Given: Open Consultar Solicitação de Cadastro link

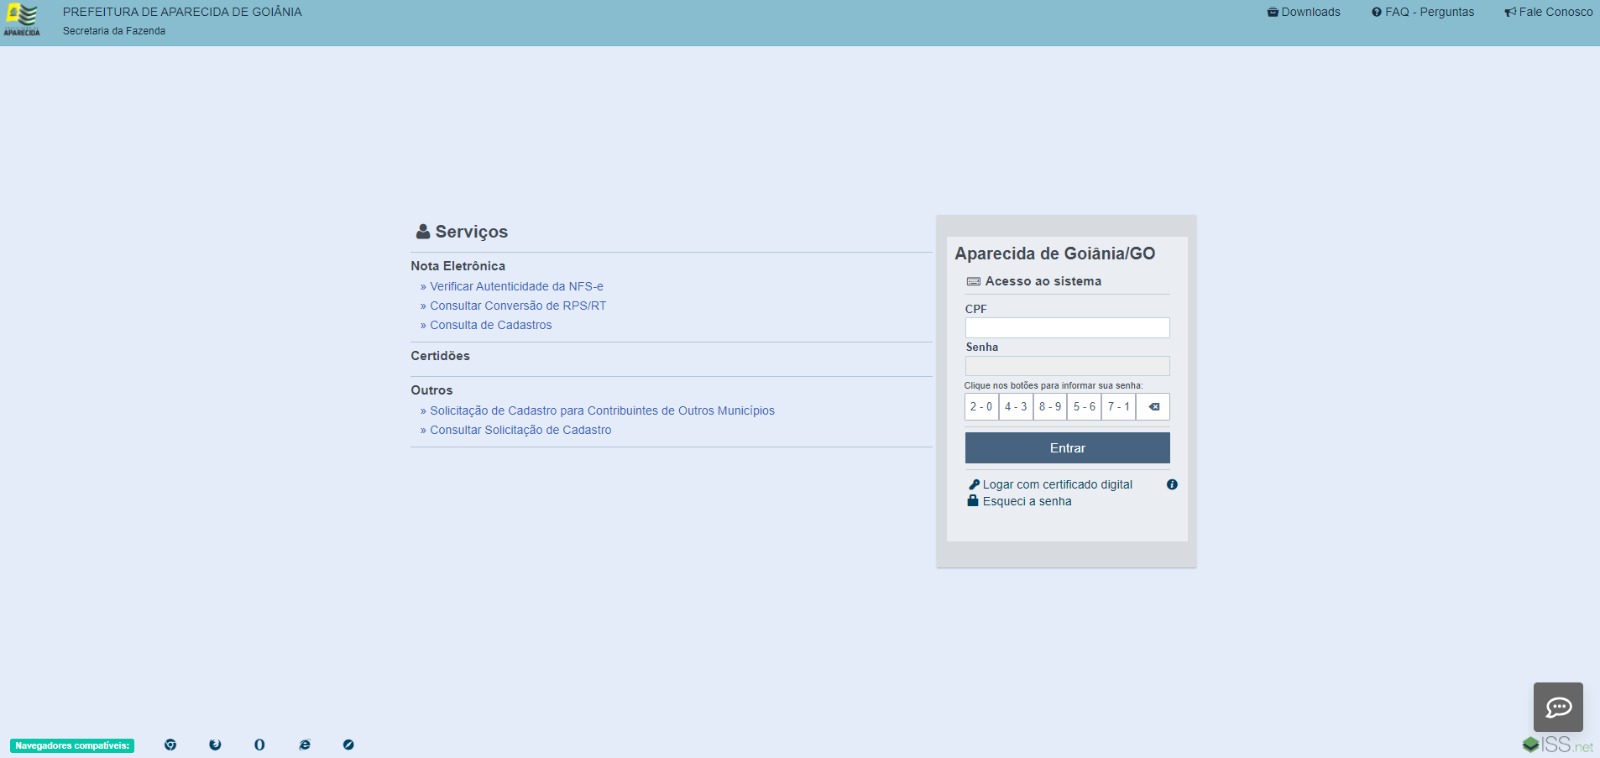Looking at the screenshot, I should tap(520, 430).
